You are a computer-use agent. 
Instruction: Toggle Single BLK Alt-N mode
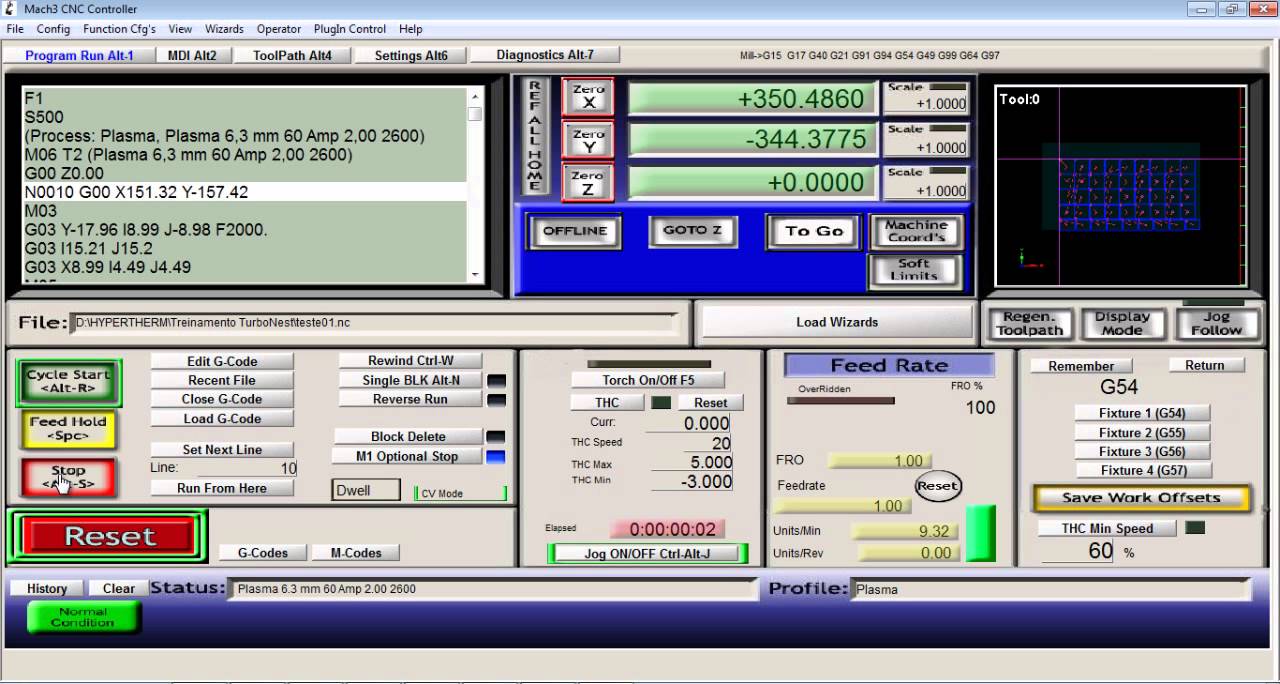411,380
